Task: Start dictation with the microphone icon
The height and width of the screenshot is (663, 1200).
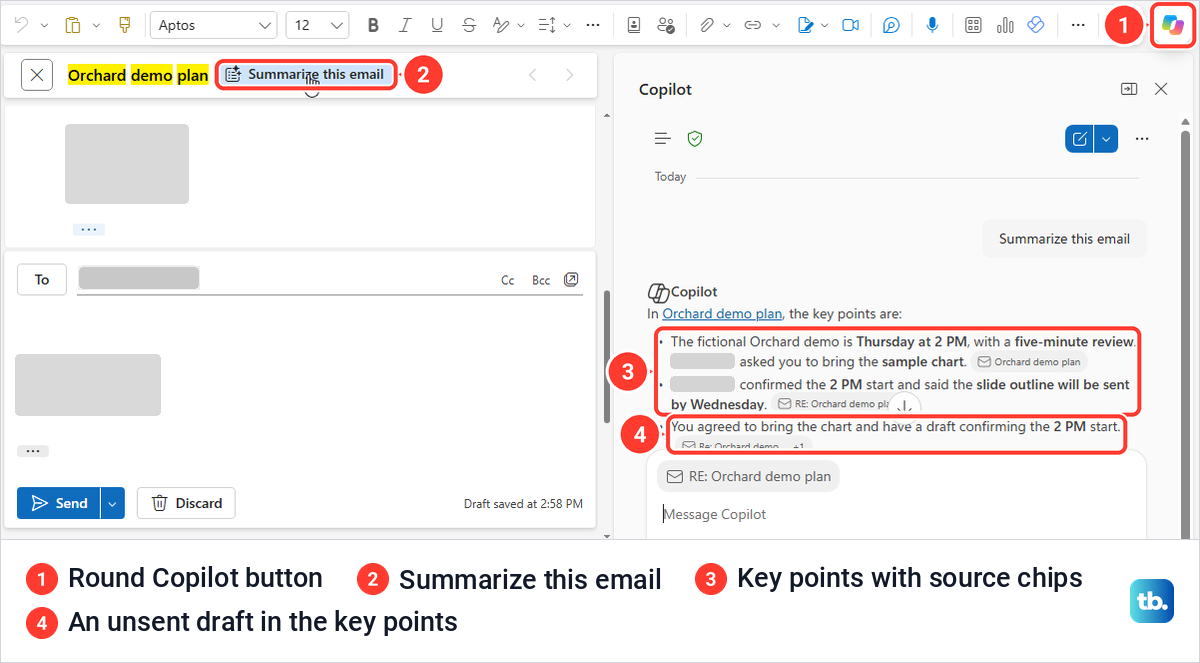Action: [x=932, y=25]
